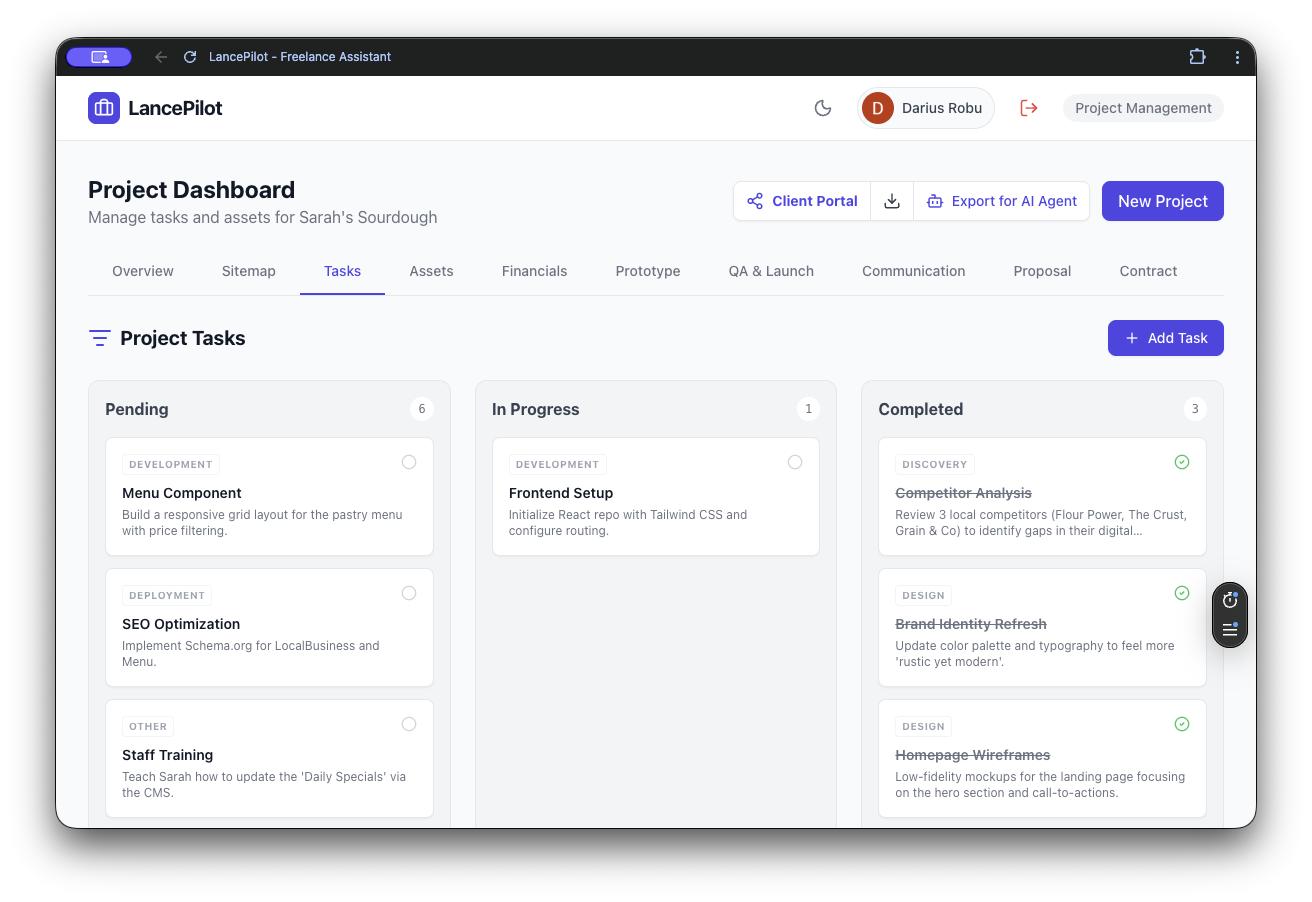
Task: Click the filter icon next to Project Tasks
Action: pos(100,338)
